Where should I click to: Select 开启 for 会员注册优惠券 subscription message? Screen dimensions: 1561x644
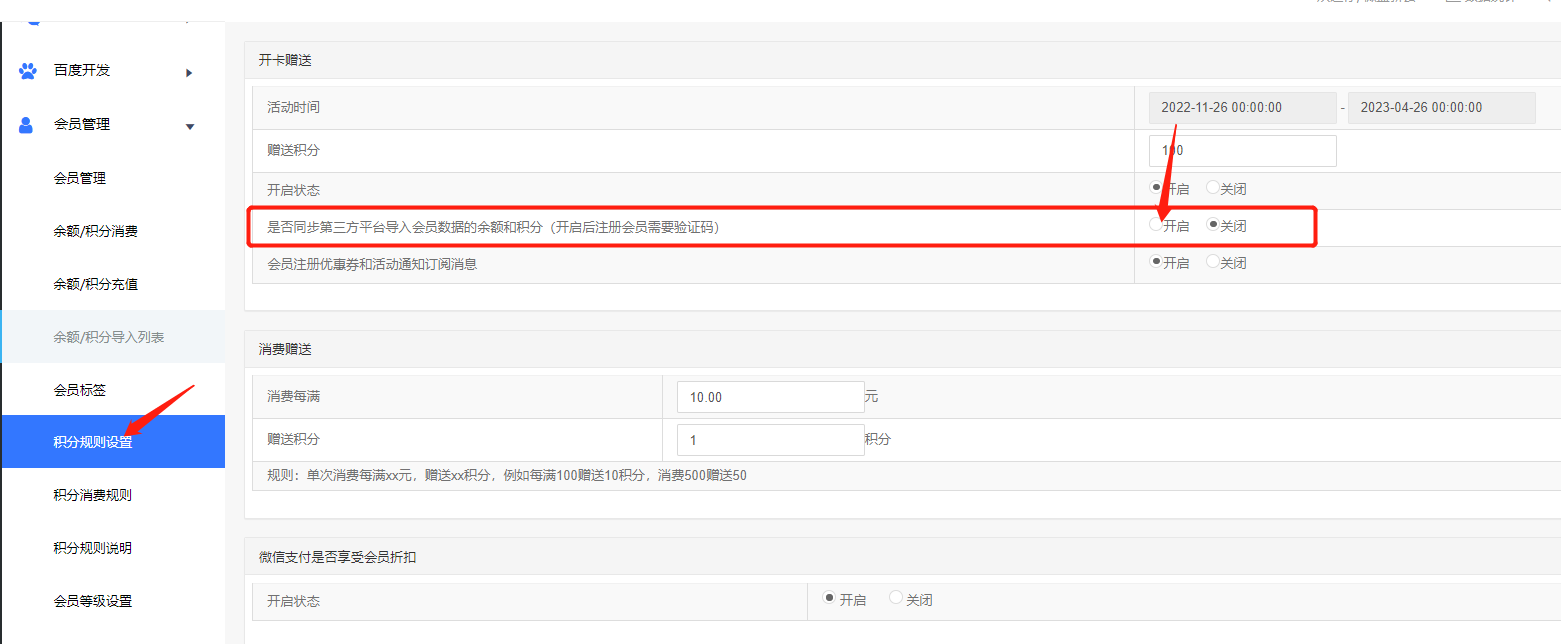[x=1157, y=262]
